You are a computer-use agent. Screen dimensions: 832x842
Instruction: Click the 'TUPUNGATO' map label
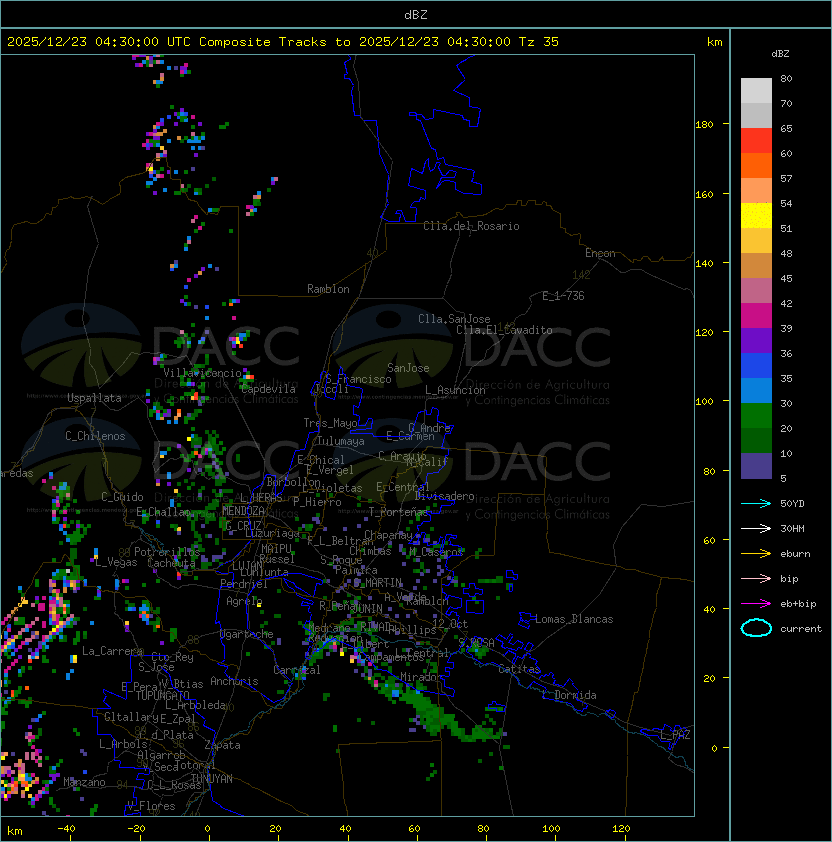tap(162, 696)
